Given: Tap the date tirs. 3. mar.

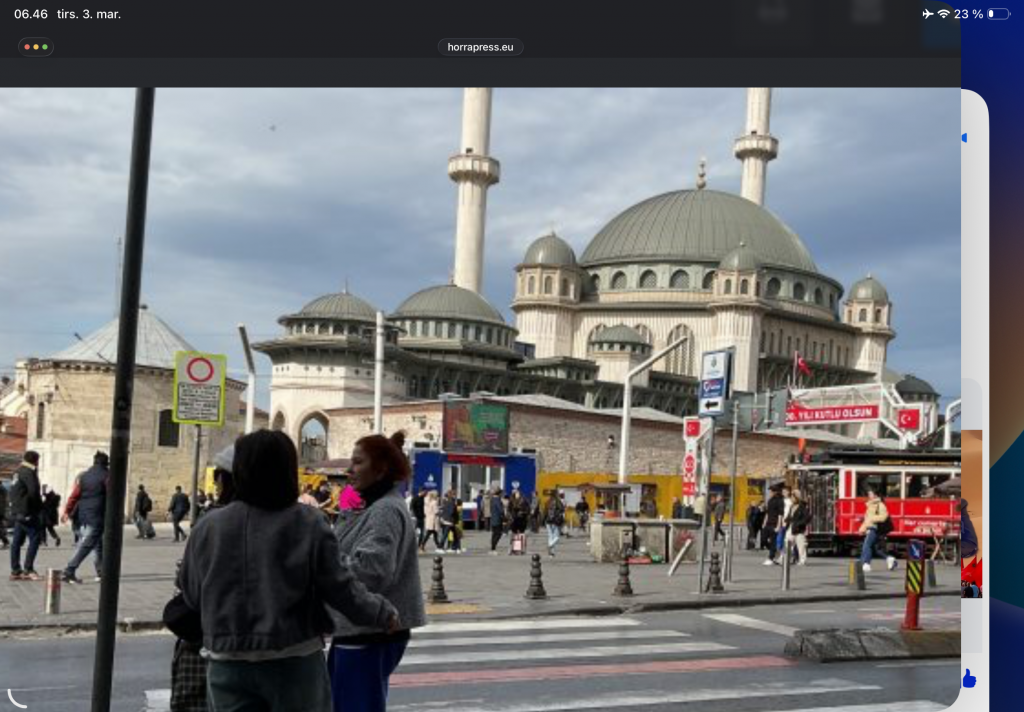Looking at the screenshot, I should click(89, 14).
